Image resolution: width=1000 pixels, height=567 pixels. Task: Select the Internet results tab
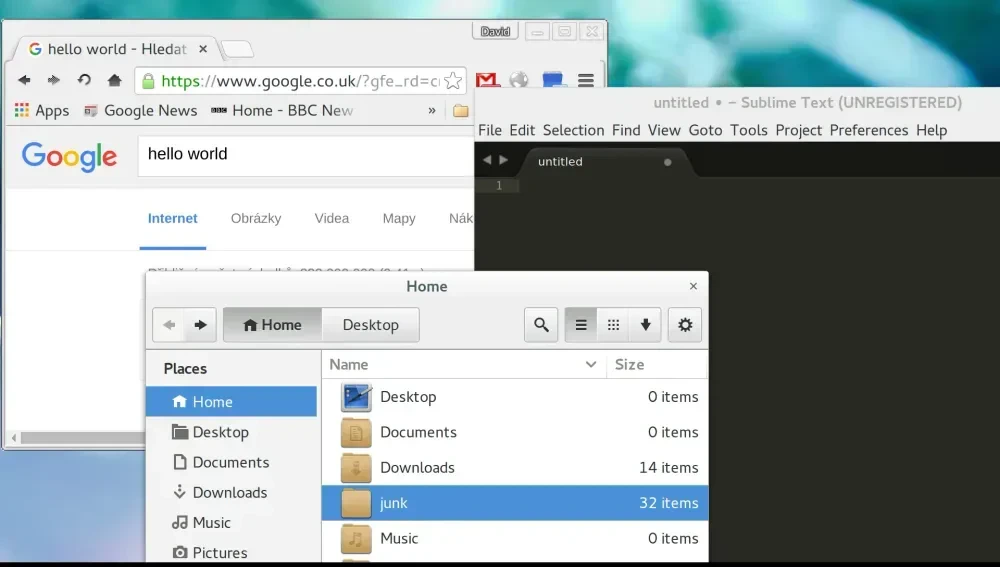(x=173, y=219)
